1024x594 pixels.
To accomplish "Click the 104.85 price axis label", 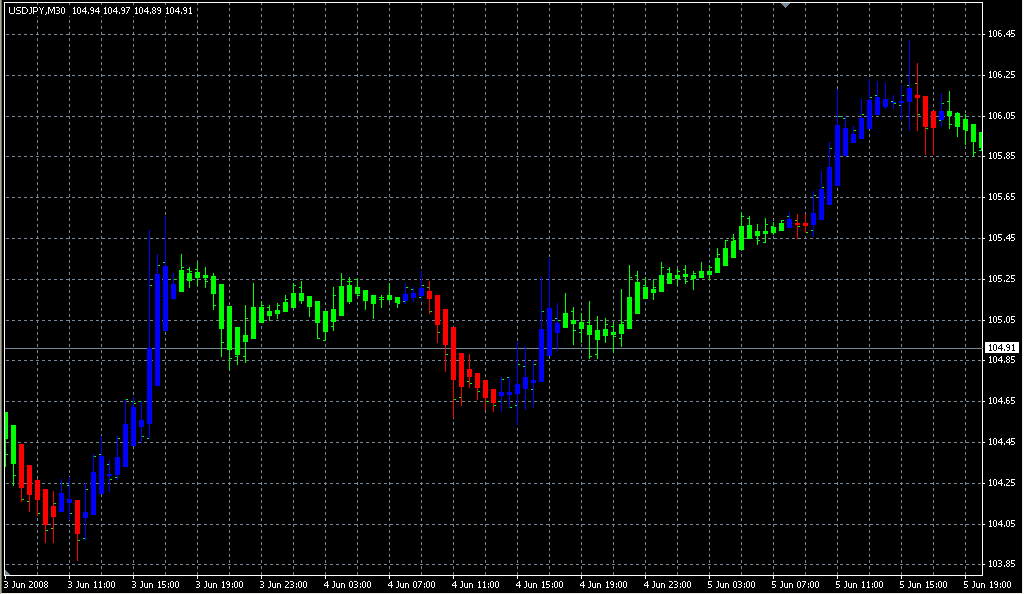I will click(x=1002, y=360).
